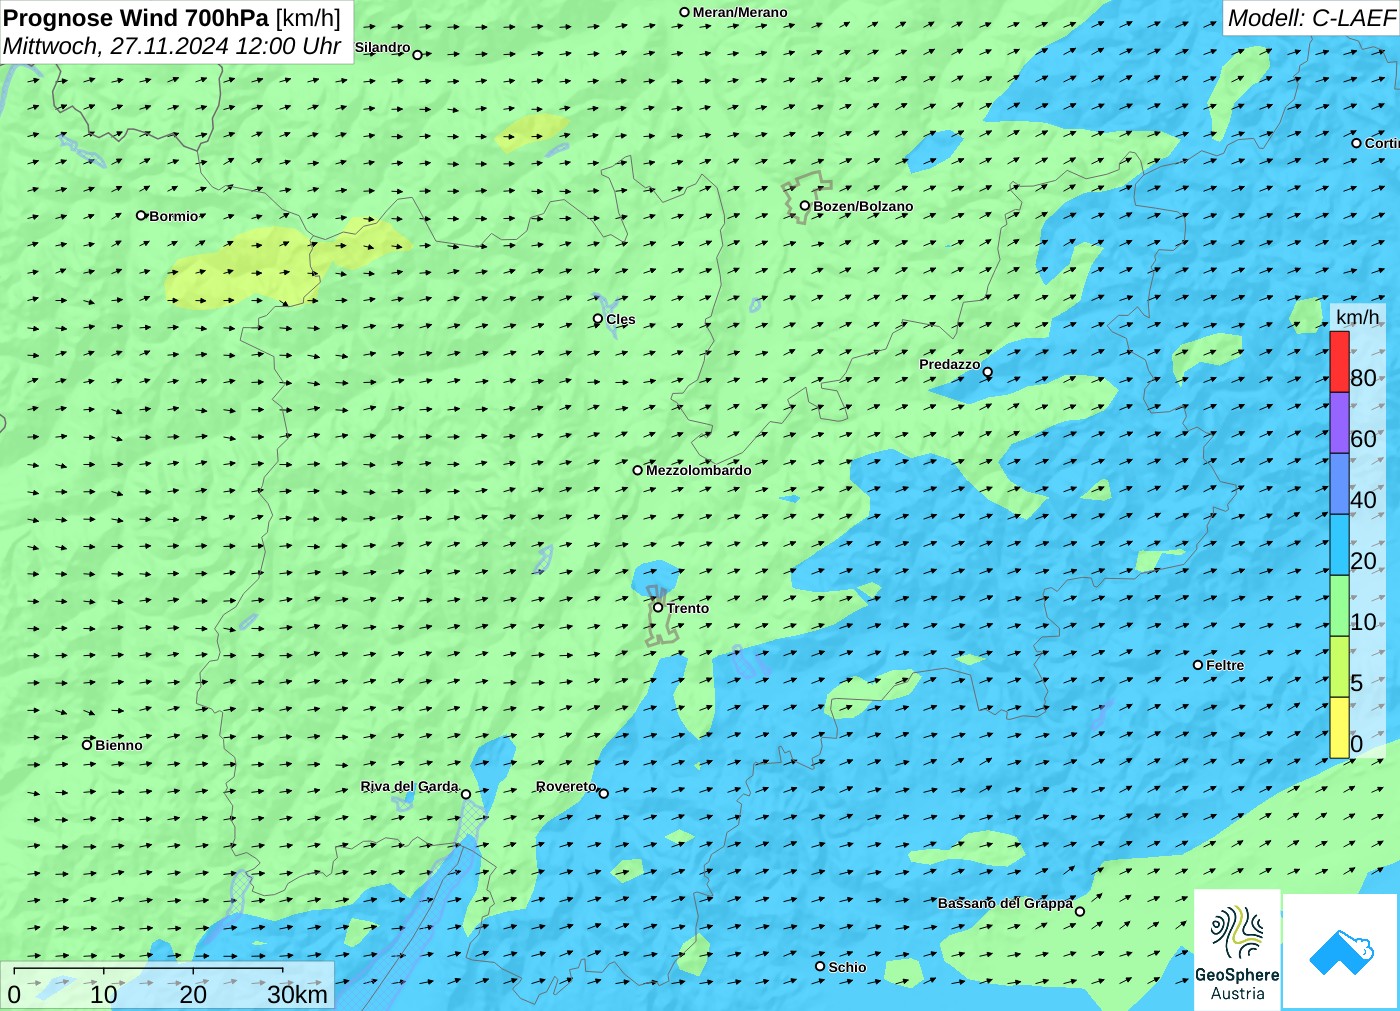Click the '30km' scale bar label
The height and width of the screenshot is (1011, 1400).
(297, 994)
